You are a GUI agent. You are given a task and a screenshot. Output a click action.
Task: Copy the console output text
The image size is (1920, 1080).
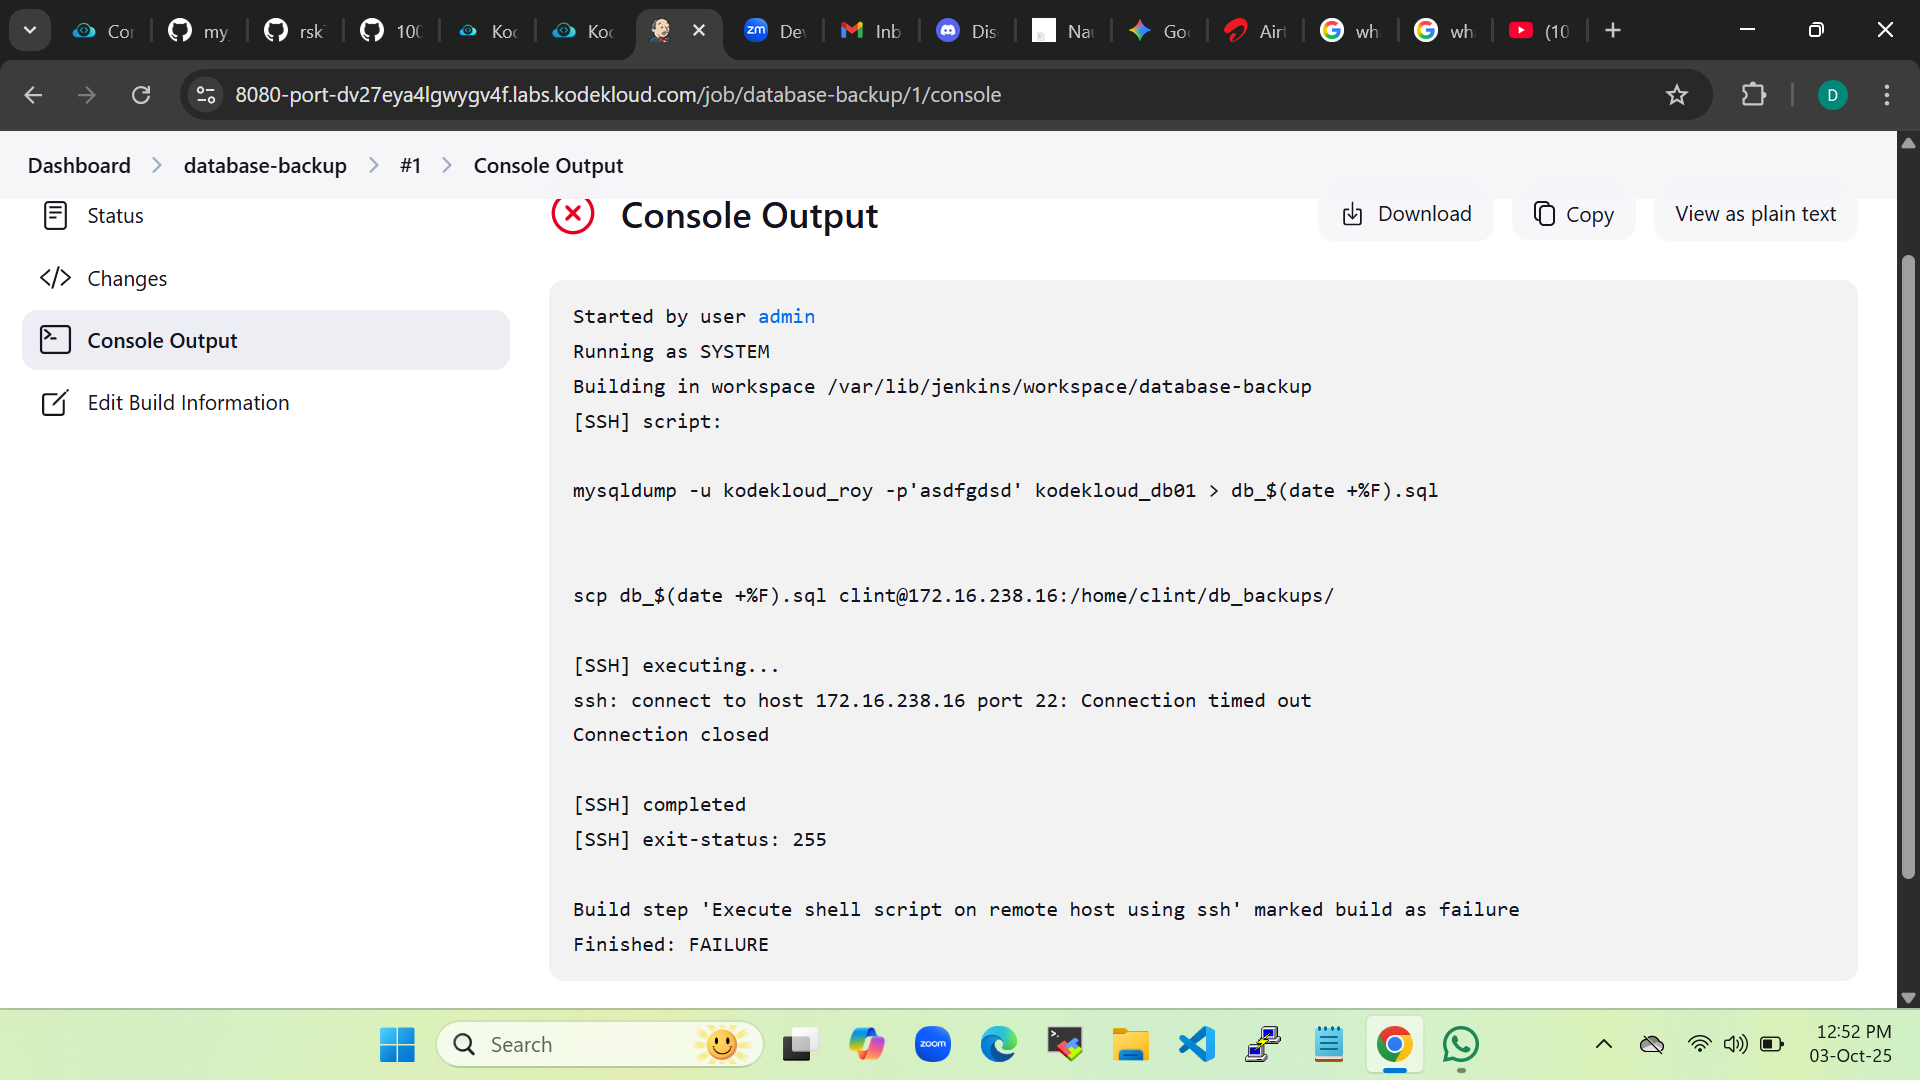tap(1574, 214)
